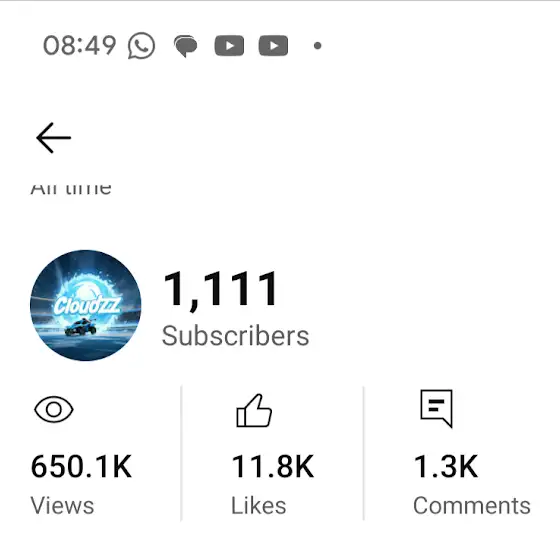Select the 1.3K comments figure
This screenshot has height=560, width=560.
tap(446, 466)
